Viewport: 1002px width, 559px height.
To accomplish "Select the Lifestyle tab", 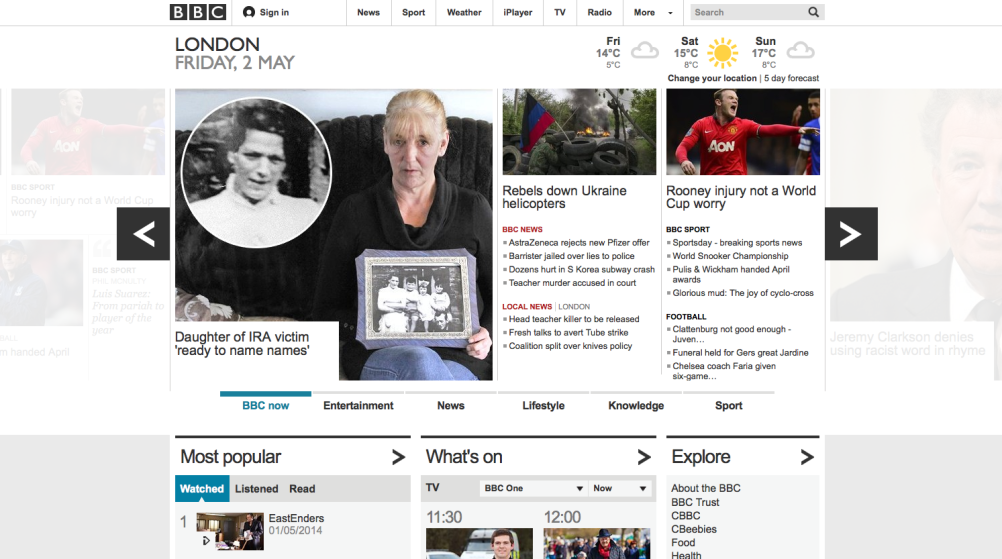I will [543, 405].
